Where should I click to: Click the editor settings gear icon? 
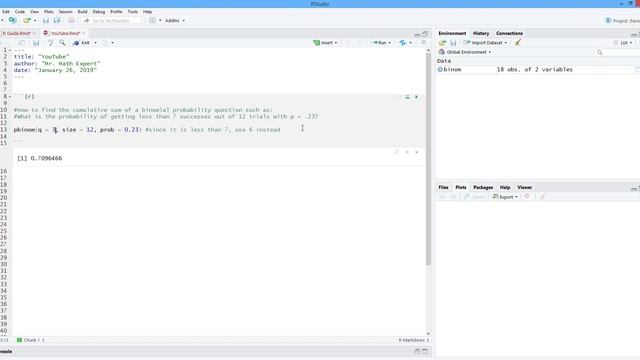click(x=105, y=43)
